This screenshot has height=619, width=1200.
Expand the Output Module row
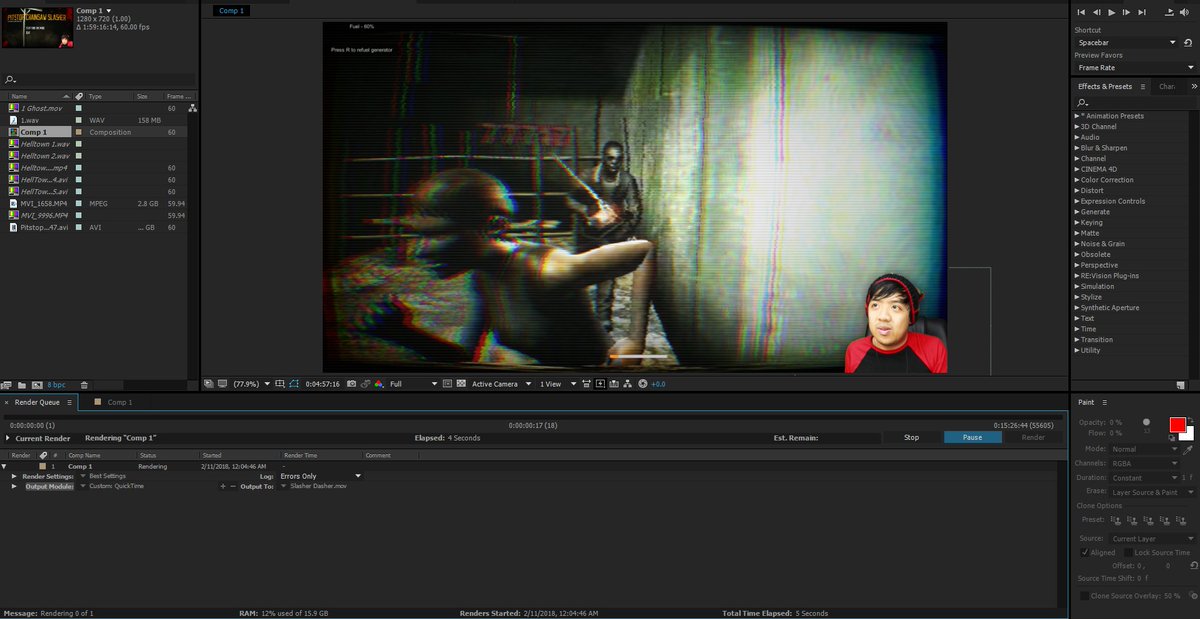[14, 486]
